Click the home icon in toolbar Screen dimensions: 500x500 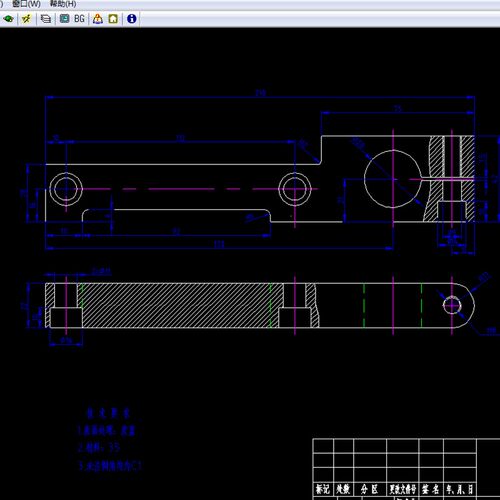[x=113, y=19]
